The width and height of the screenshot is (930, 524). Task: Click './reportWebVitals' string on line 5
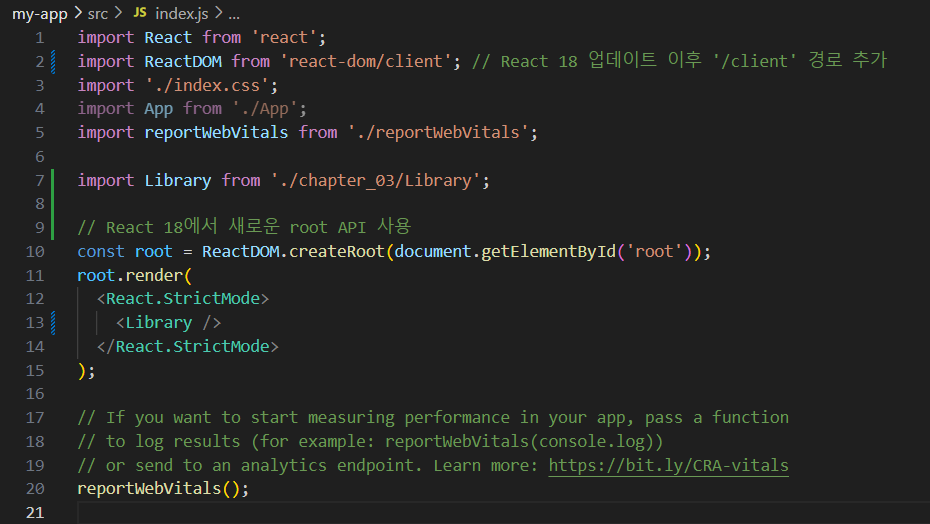pyautogui.click(x=438, y=132)
